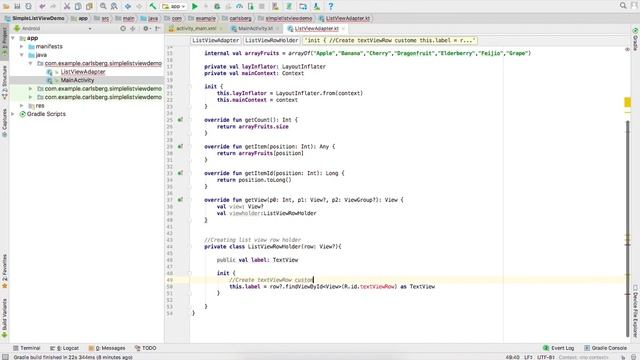Click the LF line separator in status bar
Viewport: 640px width, 360px height.
pyautogui.click(x=528, y=357)
